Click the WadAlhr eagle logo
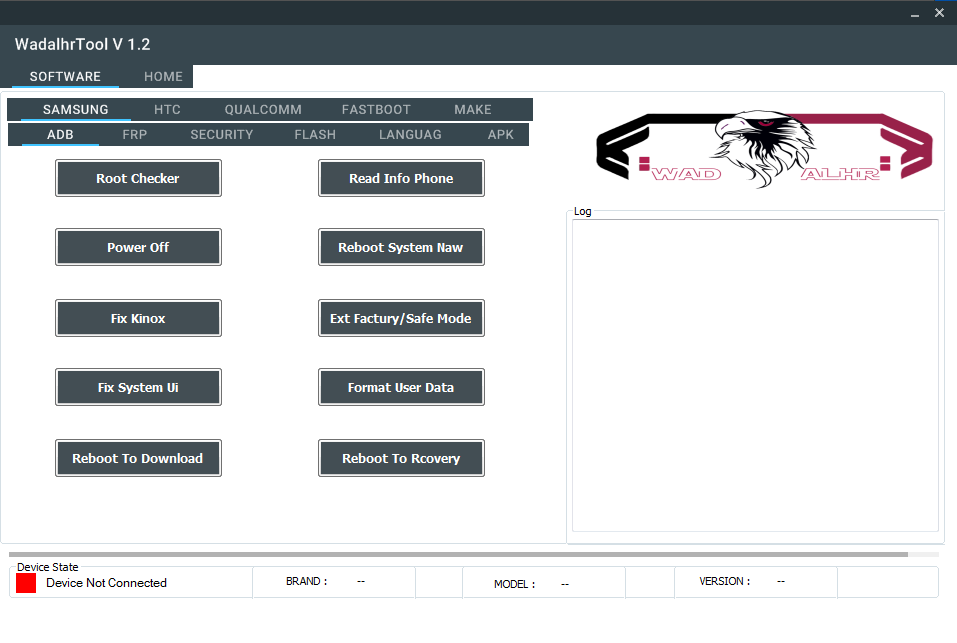The width and height of the screenshot is (957, 643). [x=764, y=150]
